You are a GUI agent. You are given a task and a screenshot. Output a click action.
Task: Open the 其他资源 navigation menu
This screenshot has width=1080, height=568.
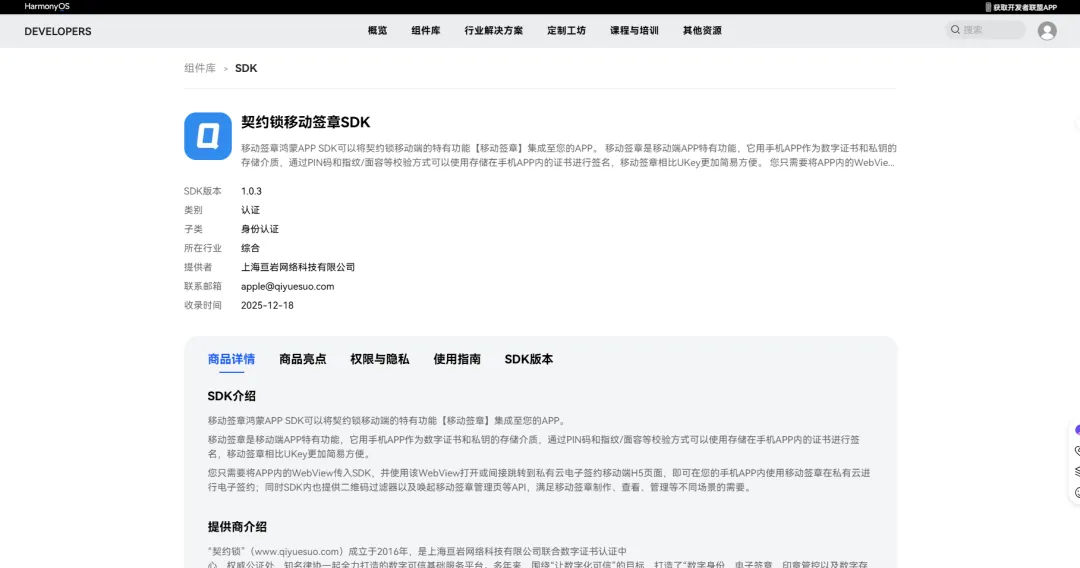703,30
